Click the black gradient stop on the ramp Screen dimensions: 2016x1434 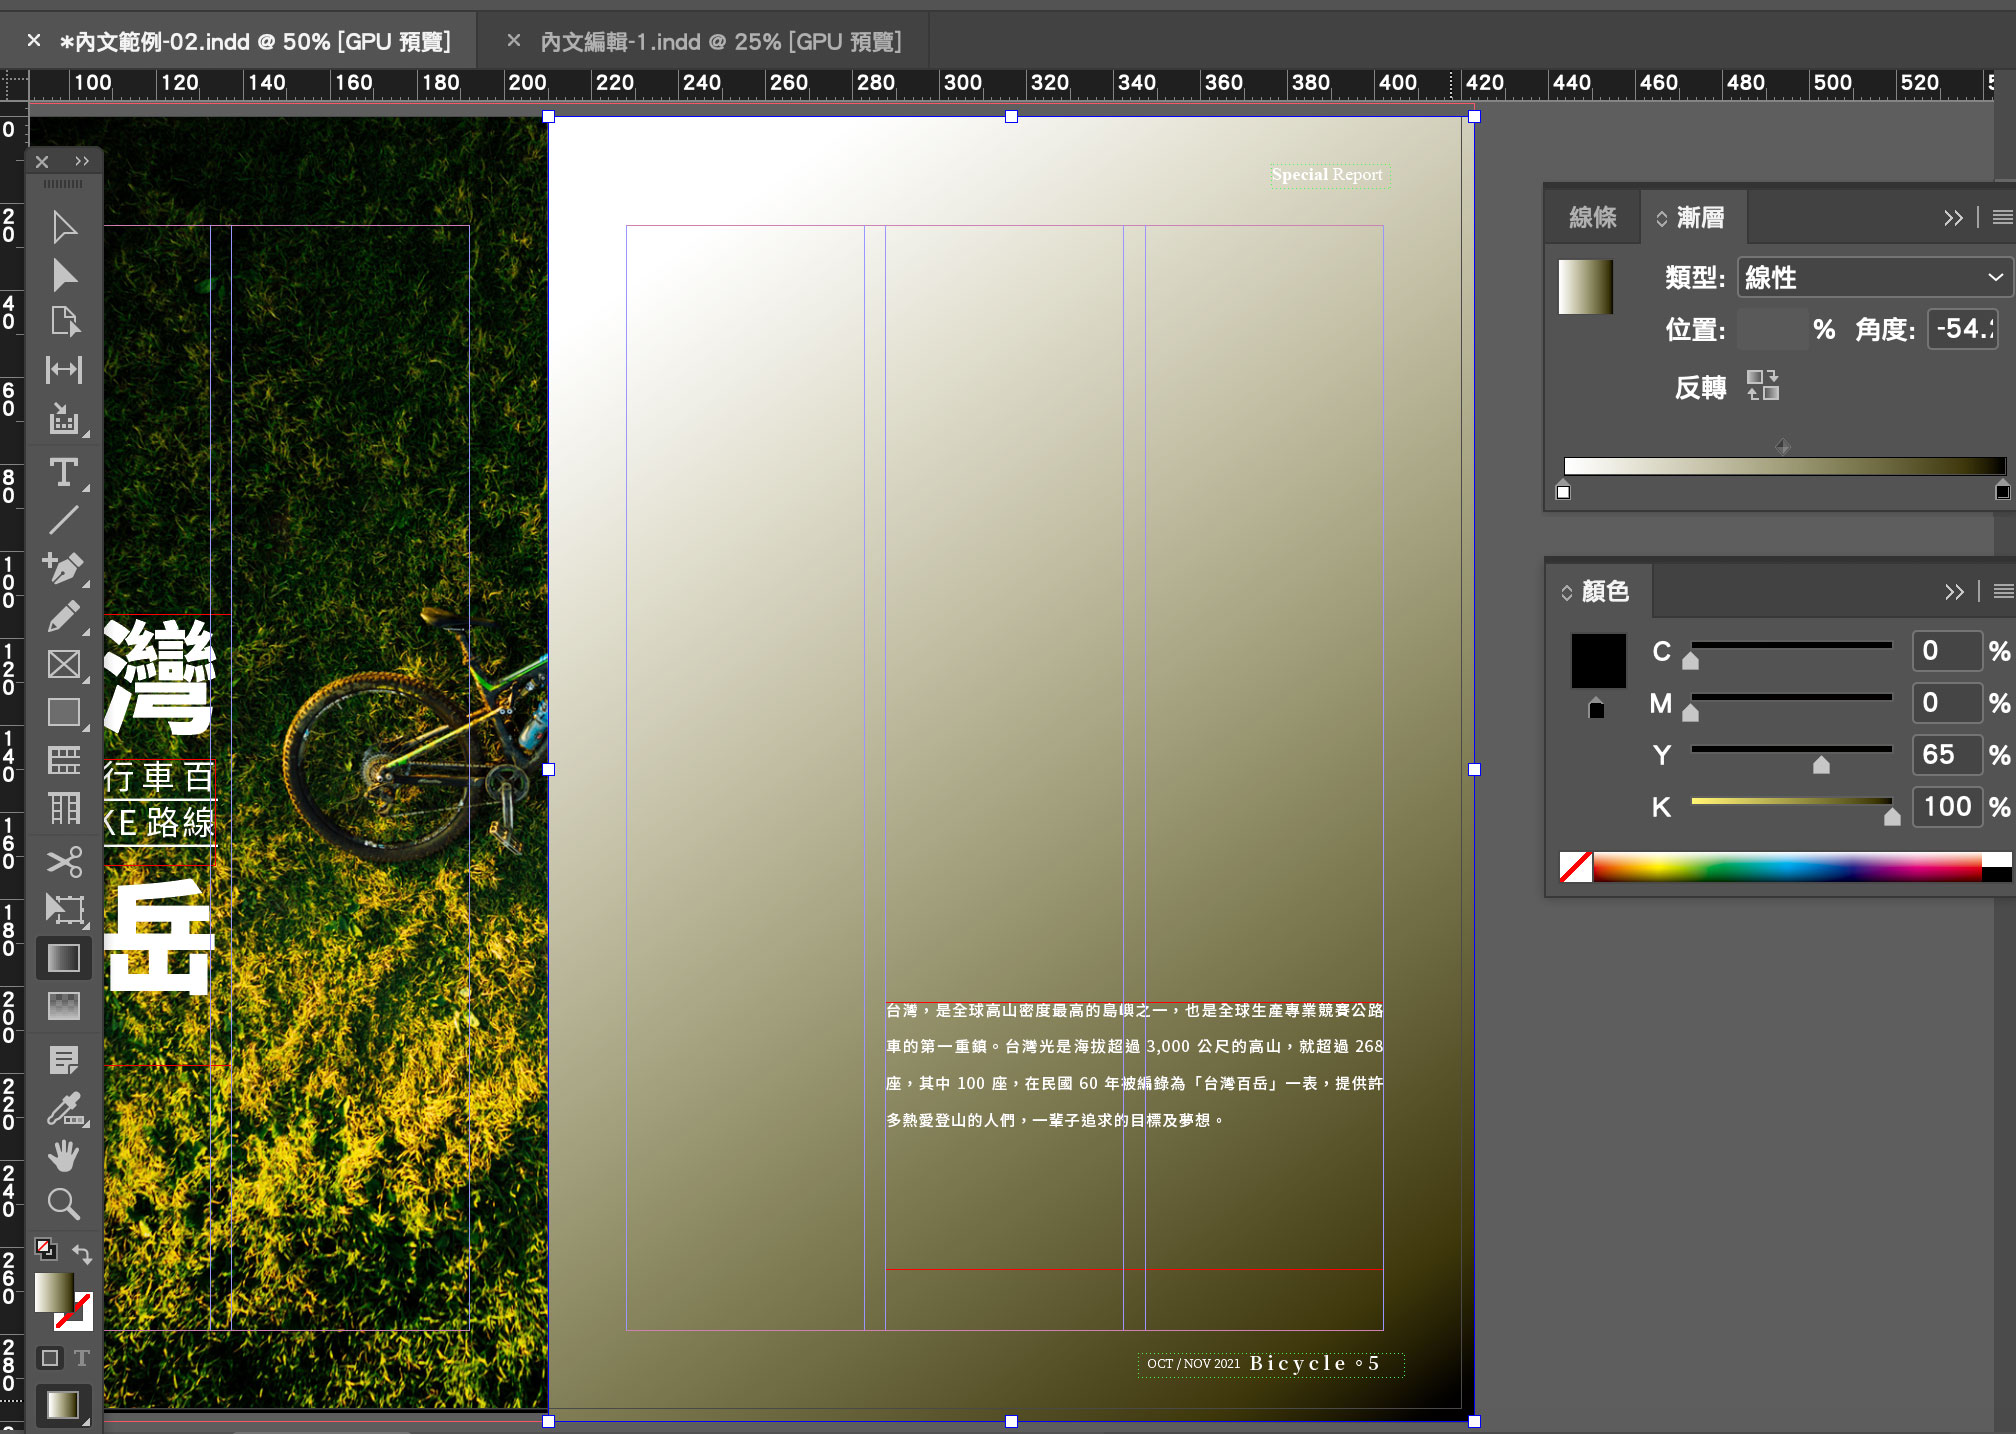point(2002,491)
